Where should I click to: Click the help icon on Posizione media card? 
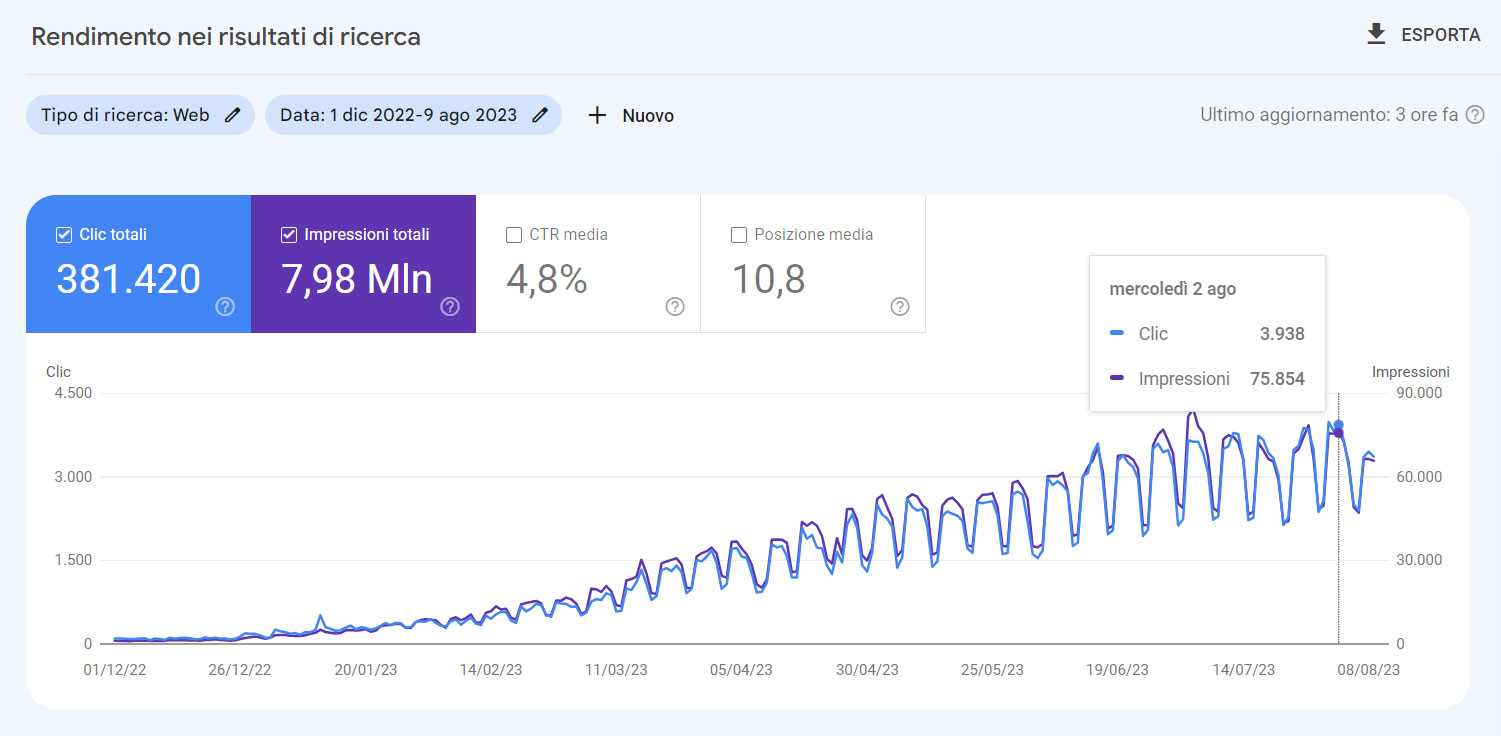click(x=899, y=308)
